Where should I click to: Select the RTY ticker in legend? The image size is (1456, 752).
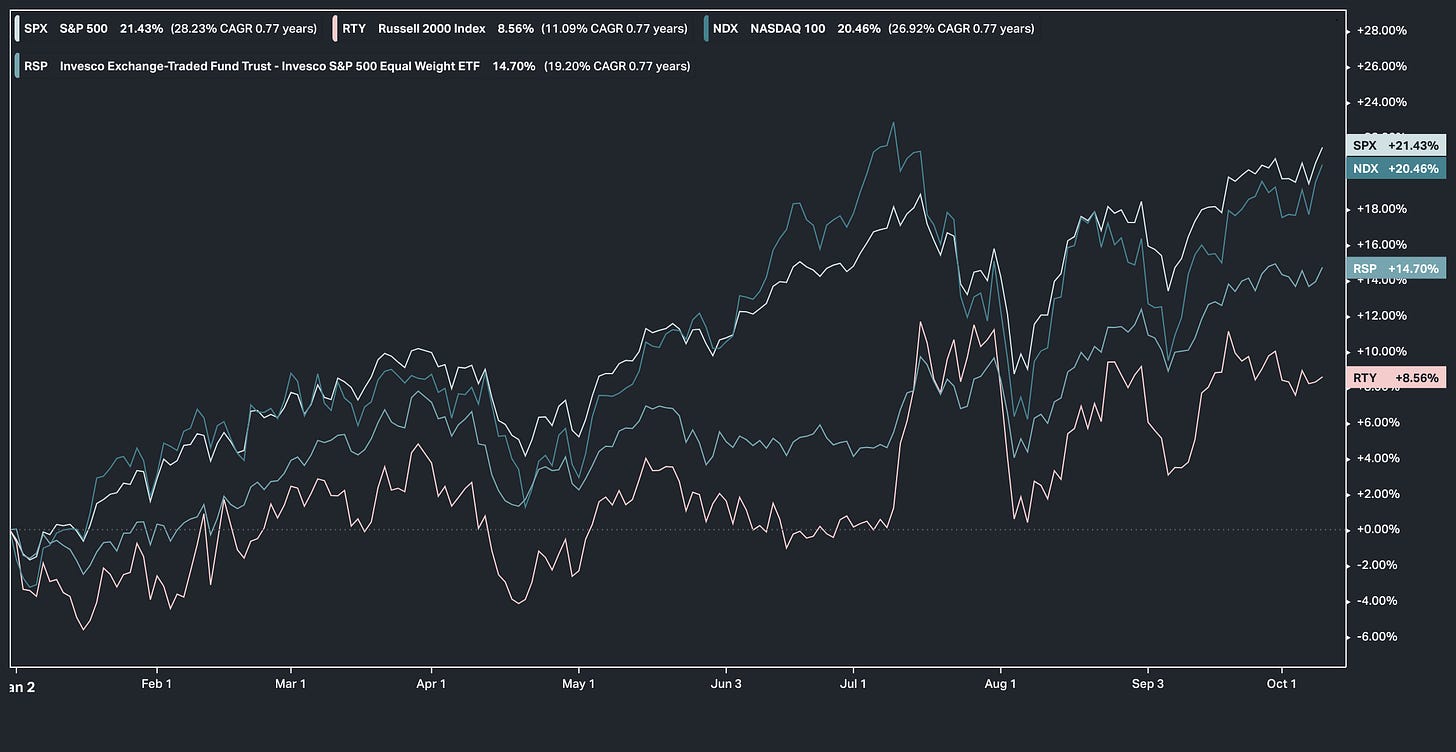coord(354,29)
